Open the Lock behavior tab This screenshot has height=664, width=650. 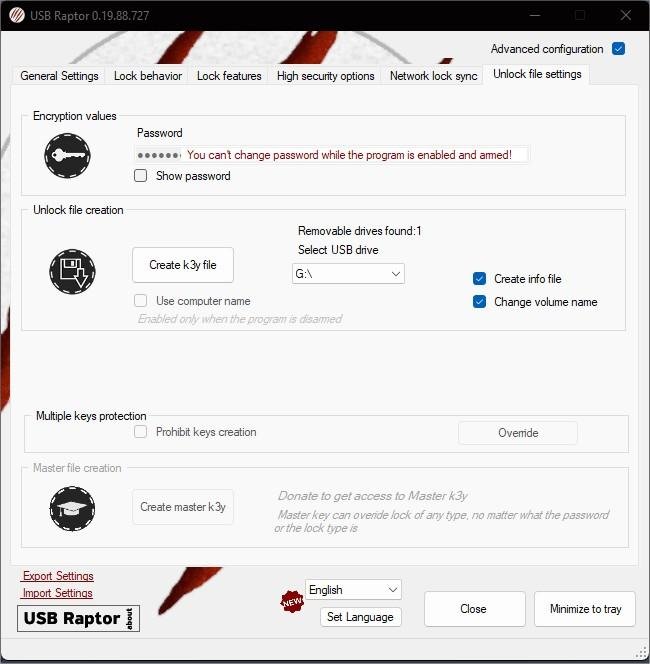tap(148, 76)
